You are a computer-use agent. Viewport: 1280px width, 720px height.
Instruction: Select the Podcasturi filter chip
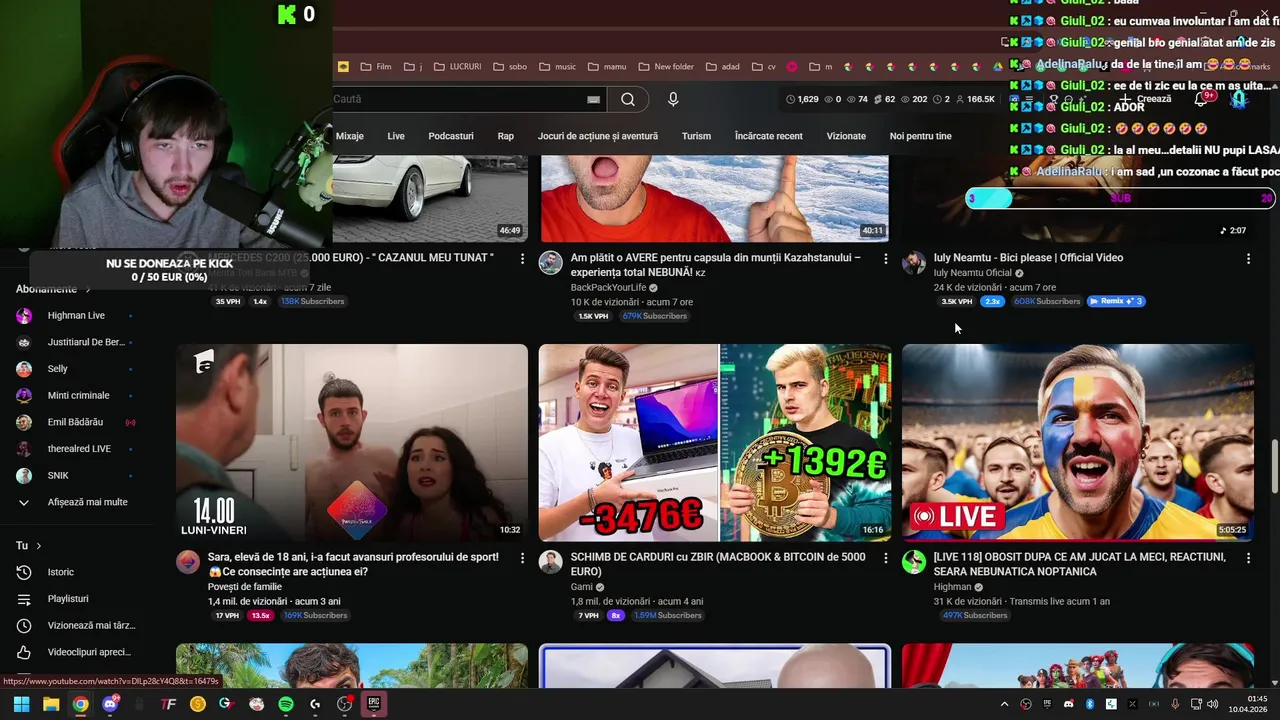[451, 136]
